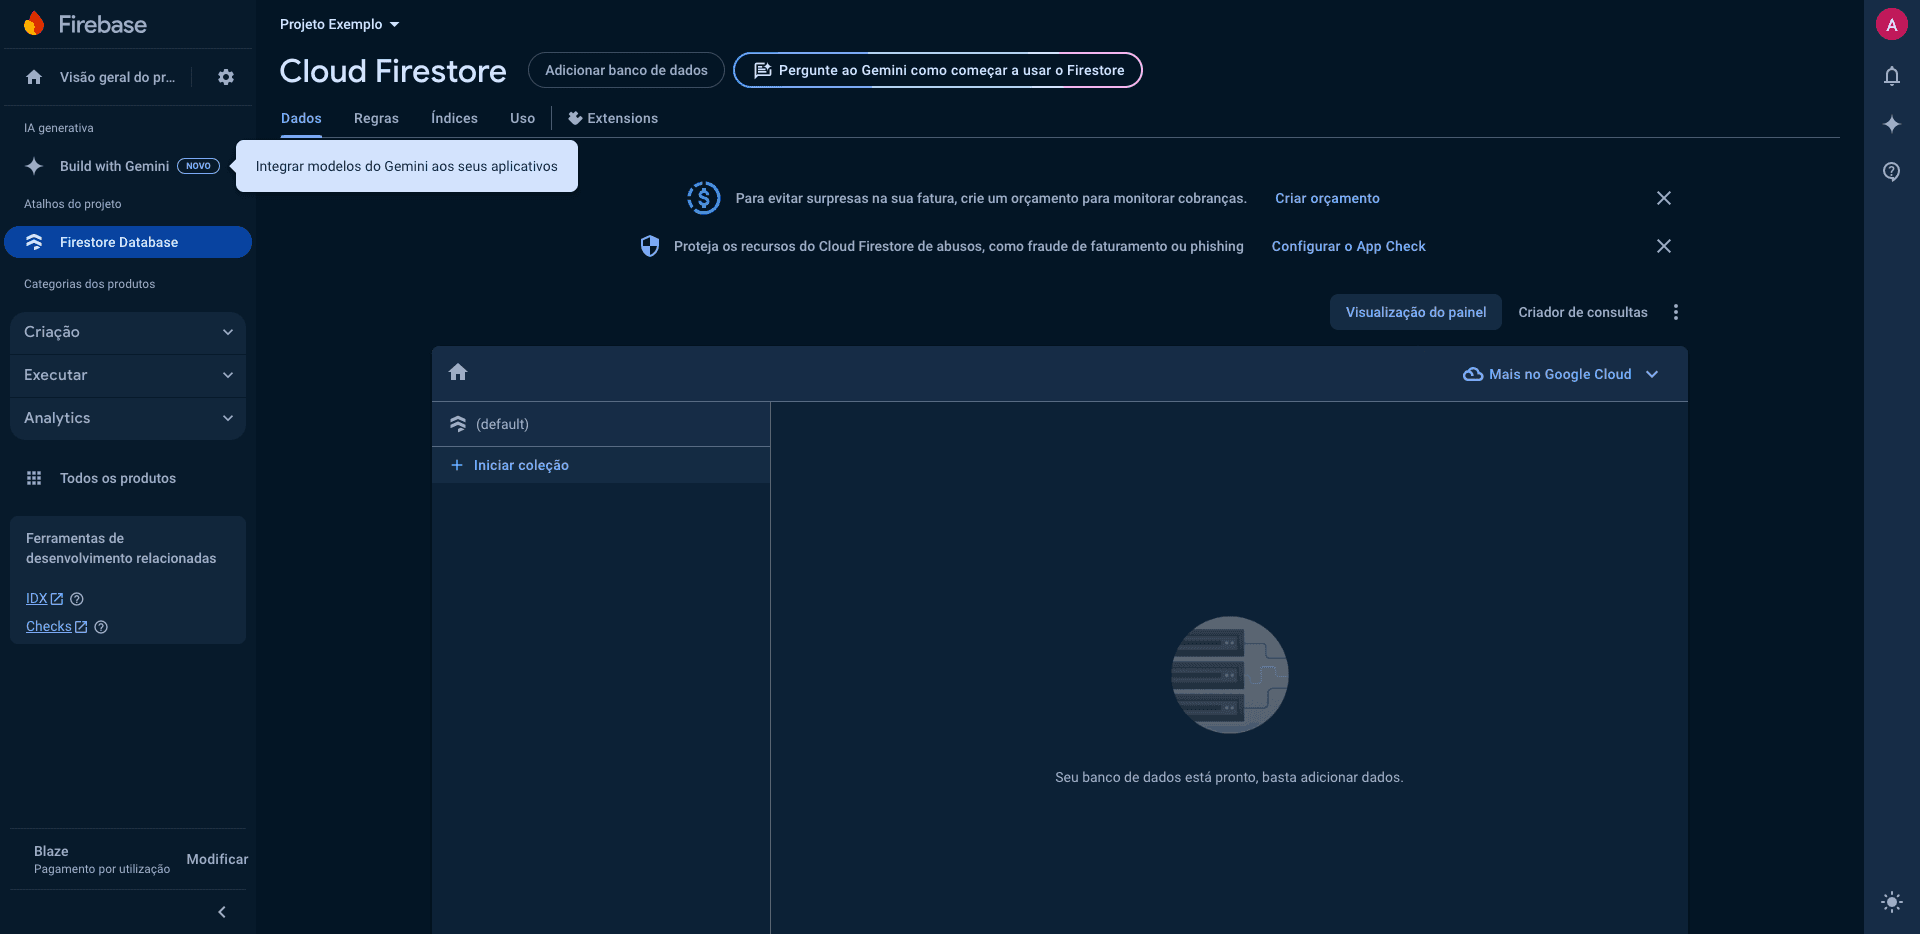The image size is (1920, 934).
Task: Open IDX help question icon
Action: [x=77, y=599]
